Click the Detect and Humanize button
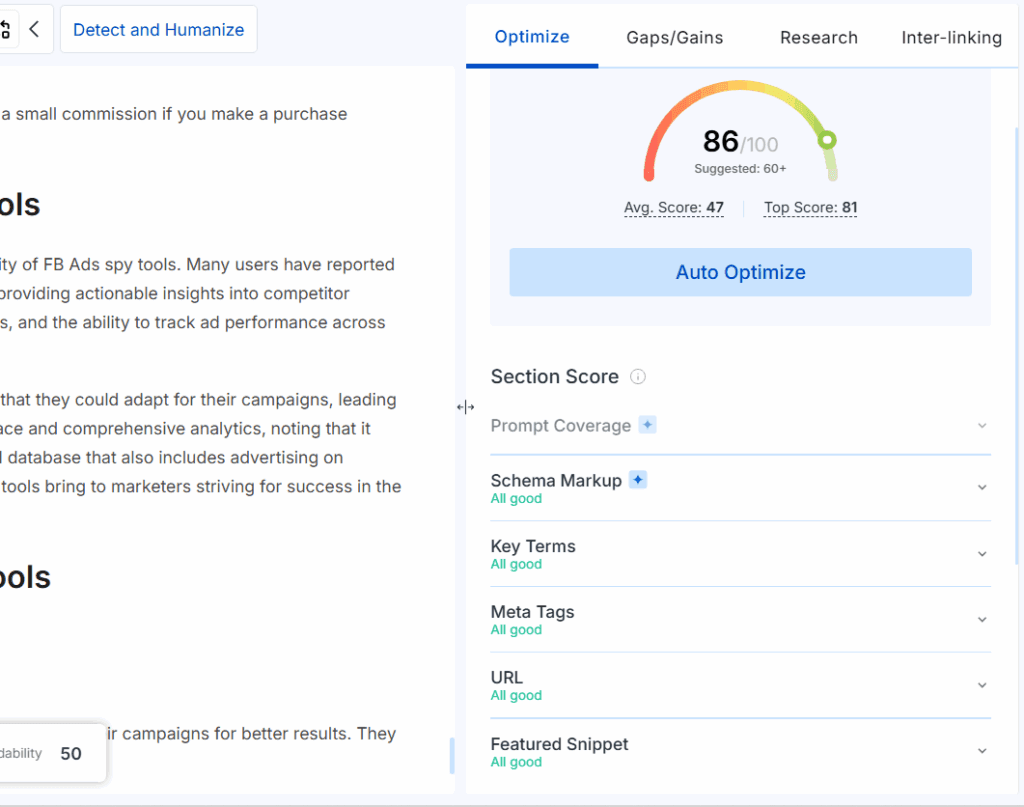The width and height of the screenshot is (1024, 807). [158, 29]
